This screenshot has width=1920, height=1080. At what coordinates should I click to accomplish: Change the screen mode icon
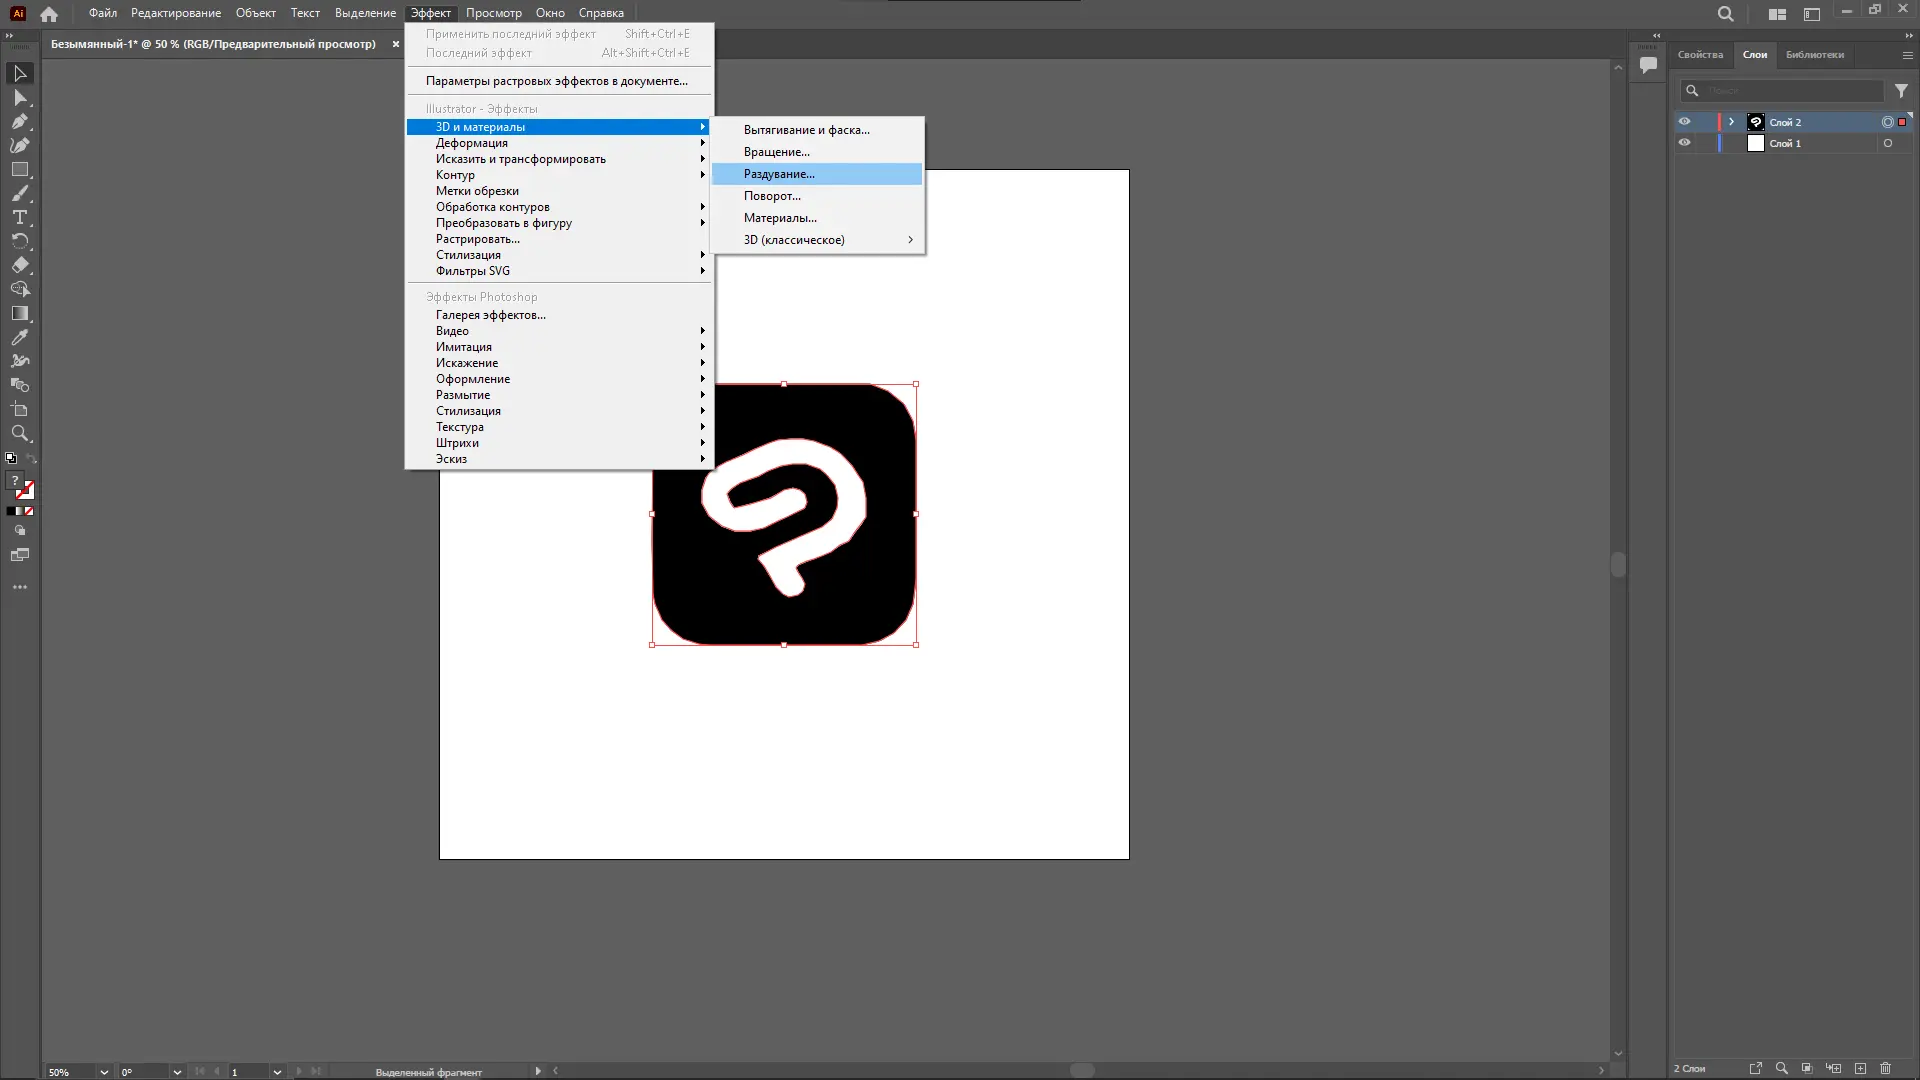(19, 555)
